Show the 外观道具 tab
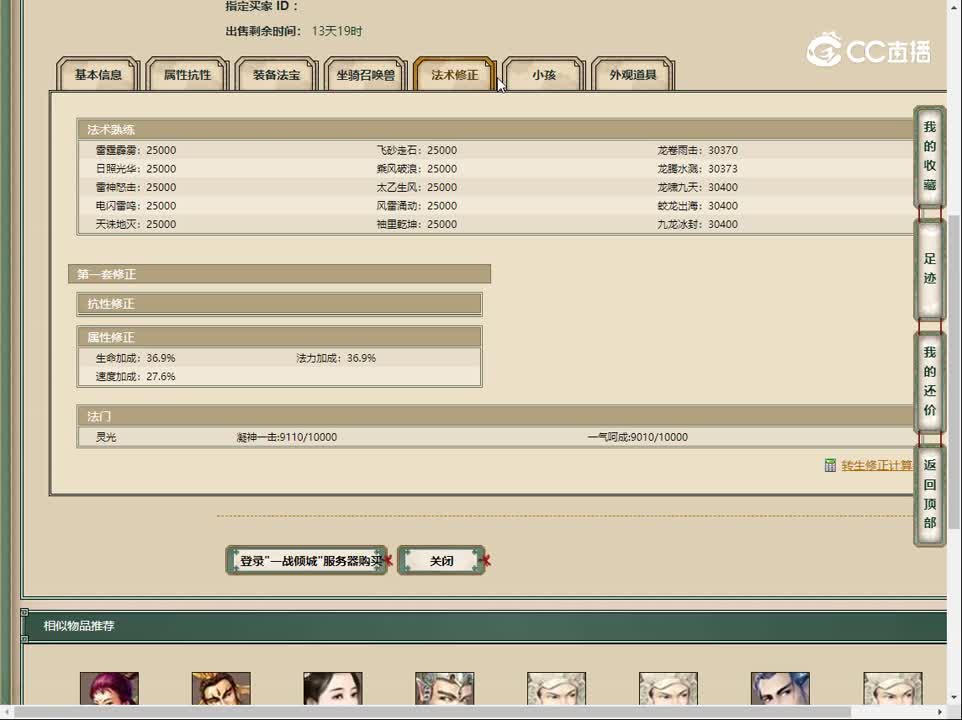 tap(633, 75)
